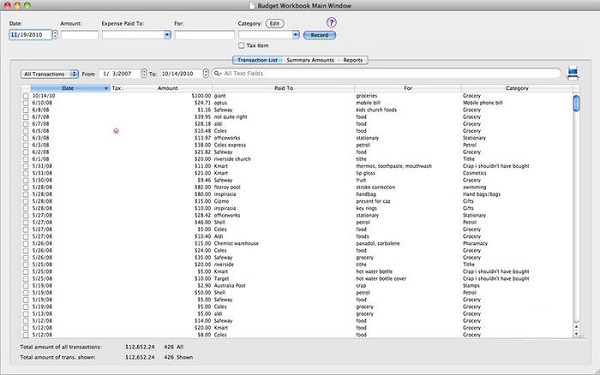The image size is (600, 375).
Task: Click the printer icon beside search field
Action: point(572,73)
